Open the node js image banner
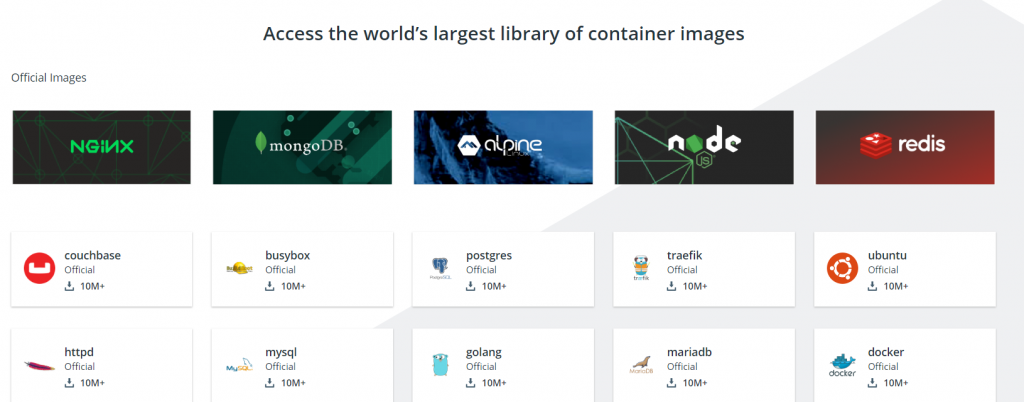This screenshot has width=1024, height=402. 704,147
